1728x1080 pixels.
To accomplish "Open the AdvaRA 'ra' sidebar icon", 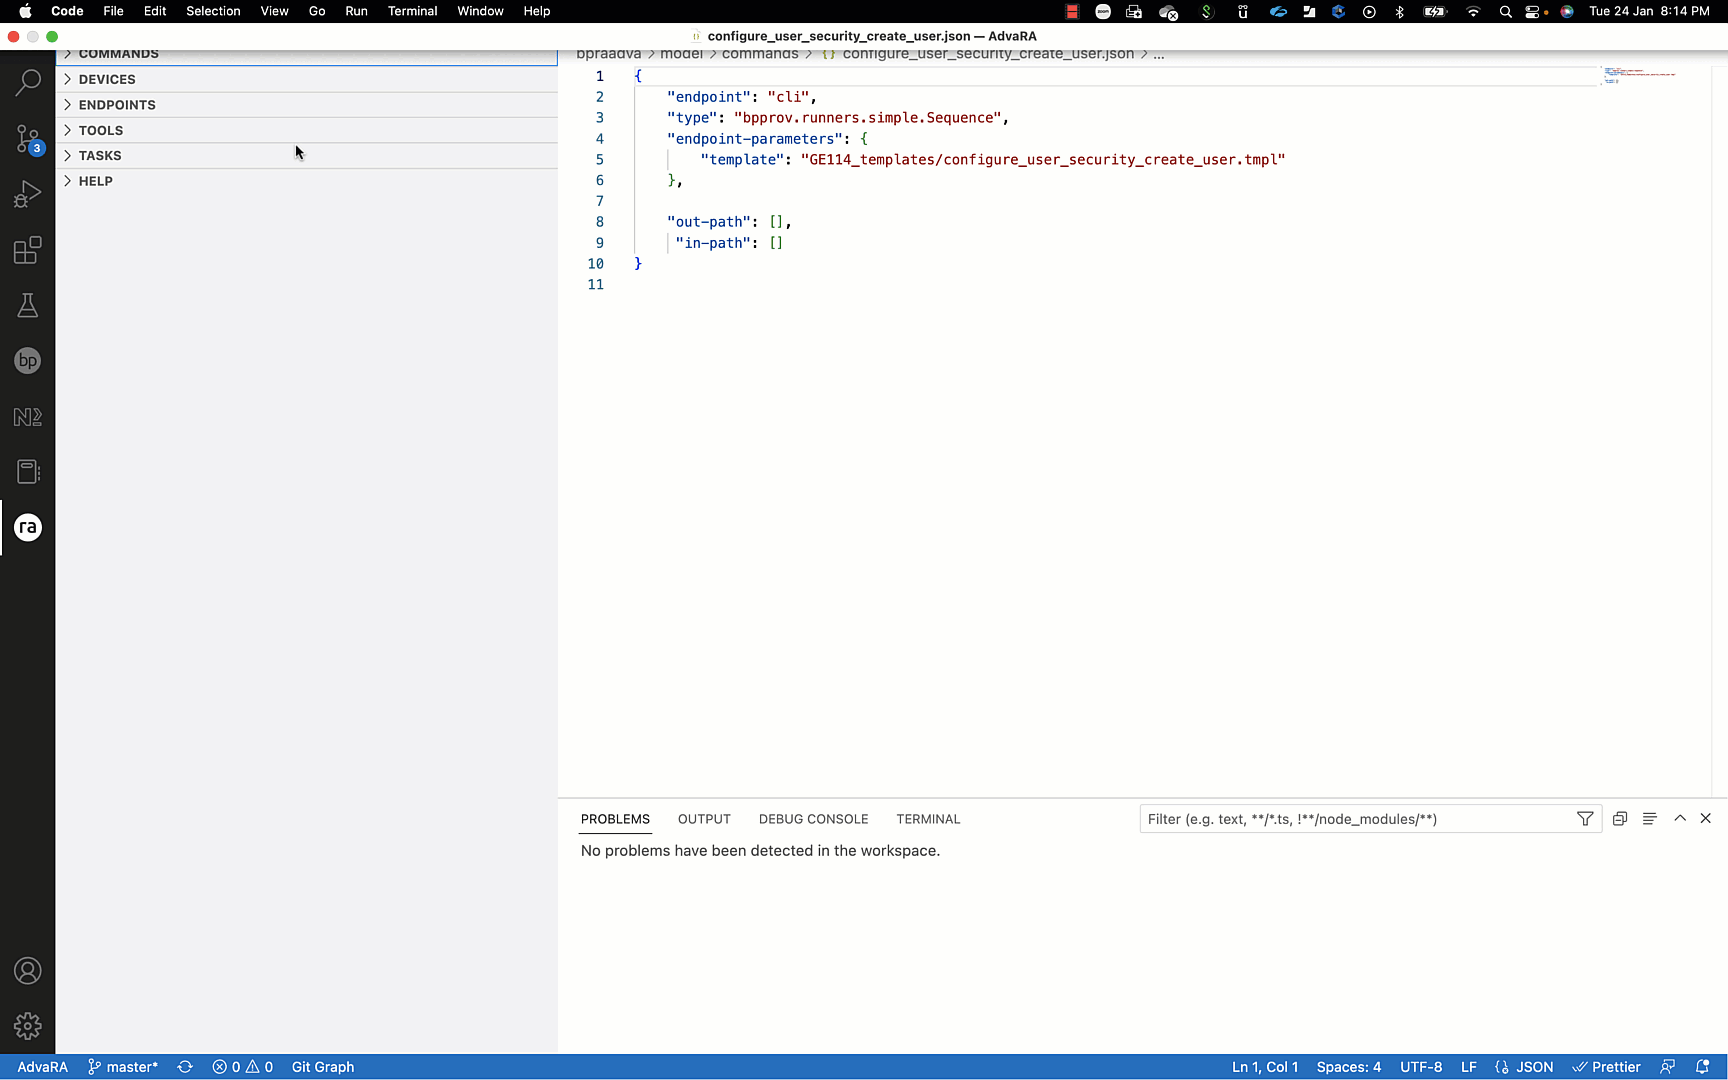I will [x=27, y=528].
